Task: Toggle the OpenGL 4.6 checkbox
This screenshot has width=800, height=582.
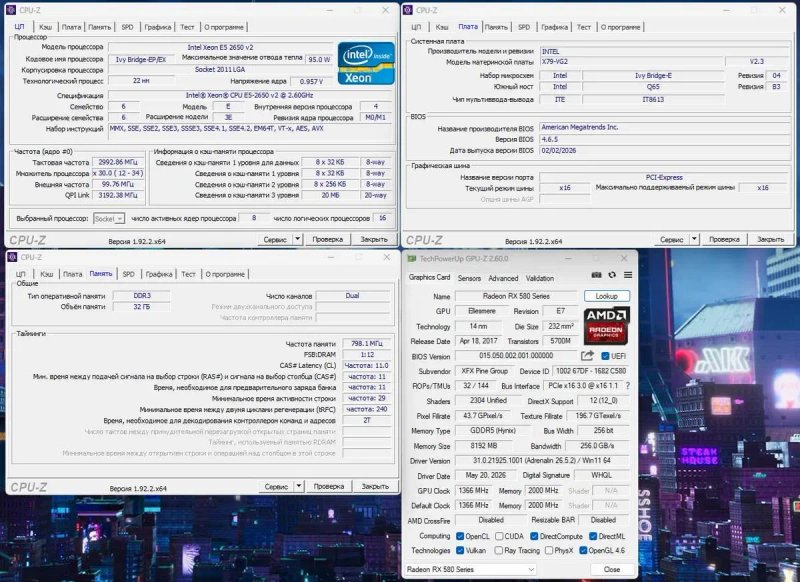Action: point(583,550)
